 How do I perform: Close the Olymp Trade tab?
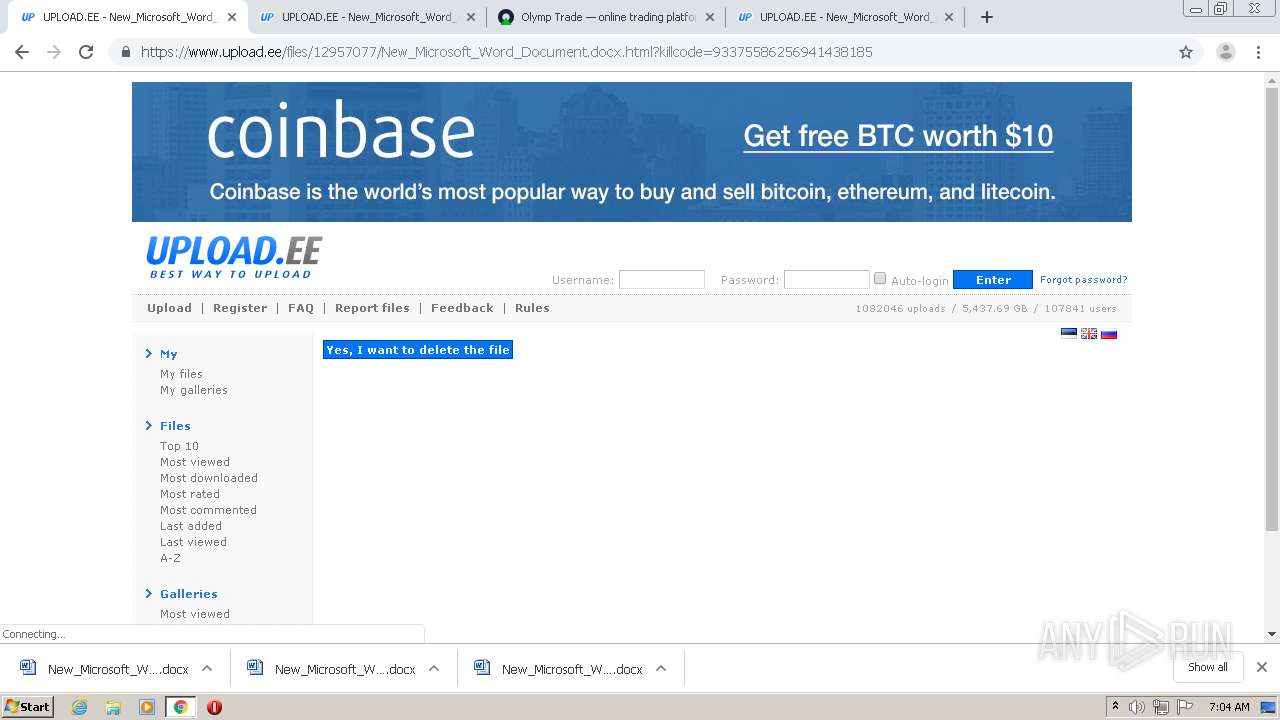[710, 17]
